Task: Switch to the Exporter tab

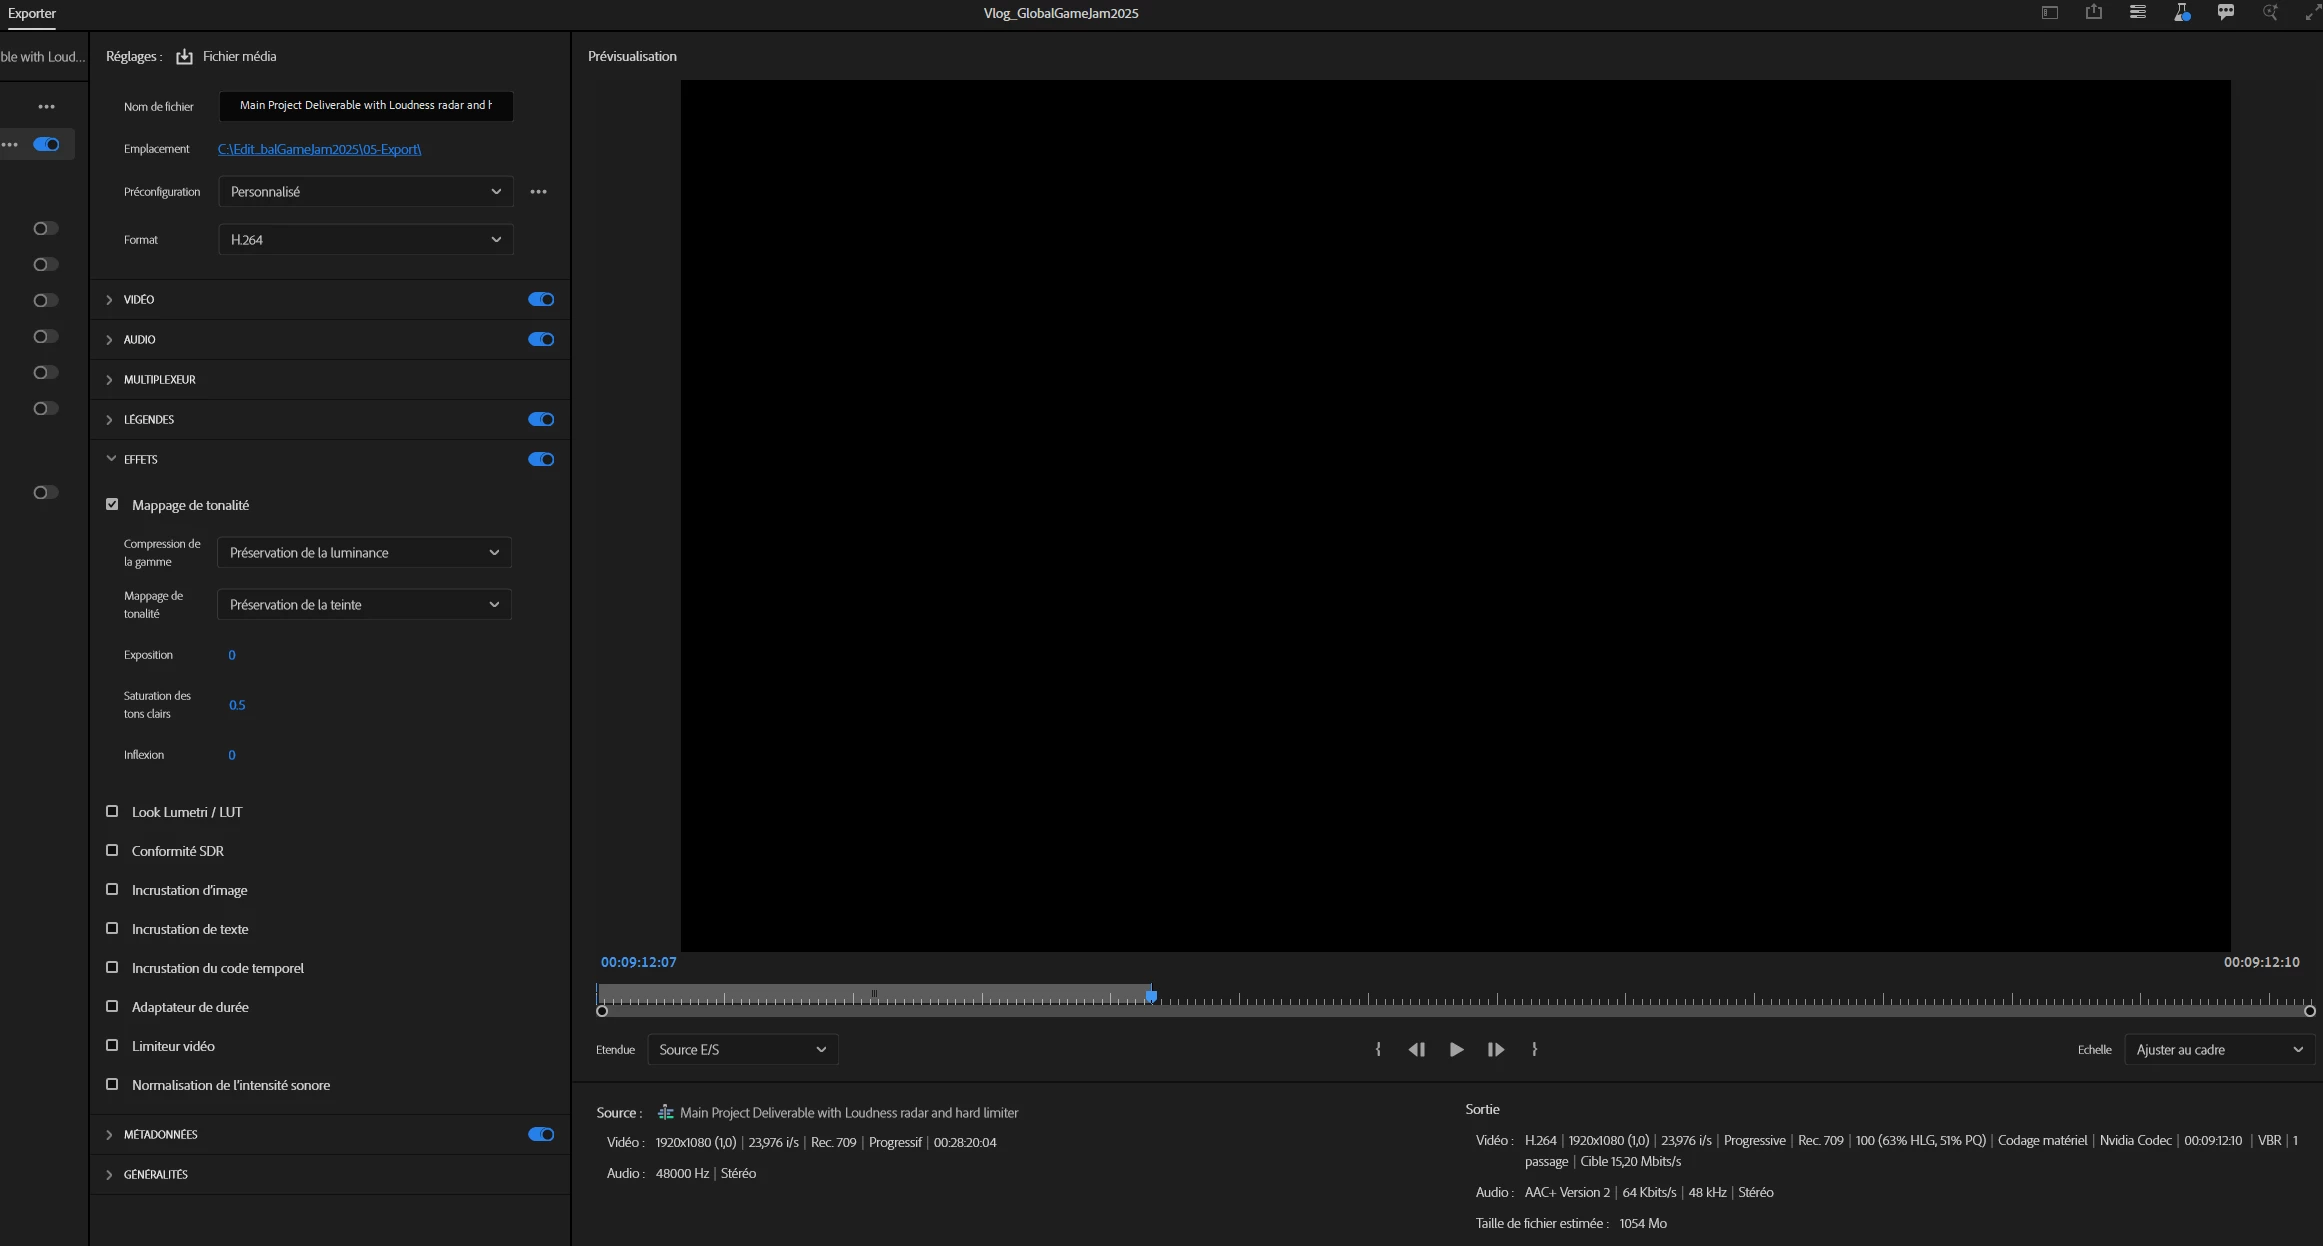Action: click(32, 13)
